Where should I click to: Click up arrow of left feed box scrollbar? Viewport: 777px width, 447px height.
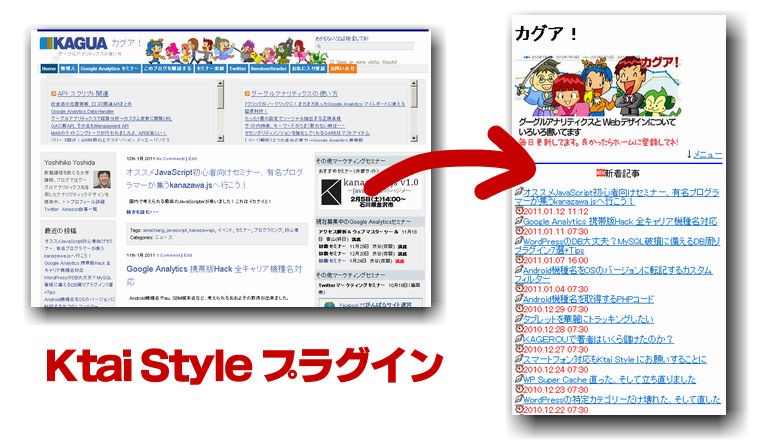coord(221,84)
